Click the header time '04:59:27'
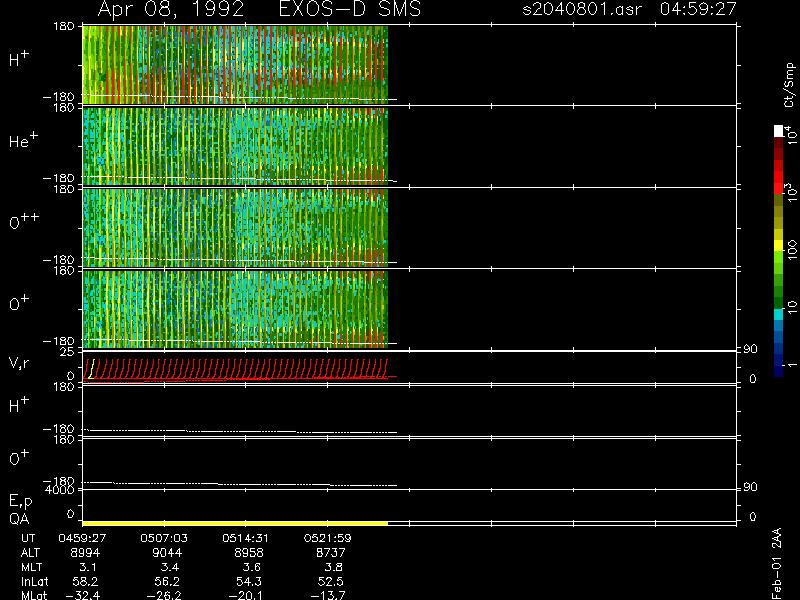Screen dimensions: 800x600 click(698, 9)
